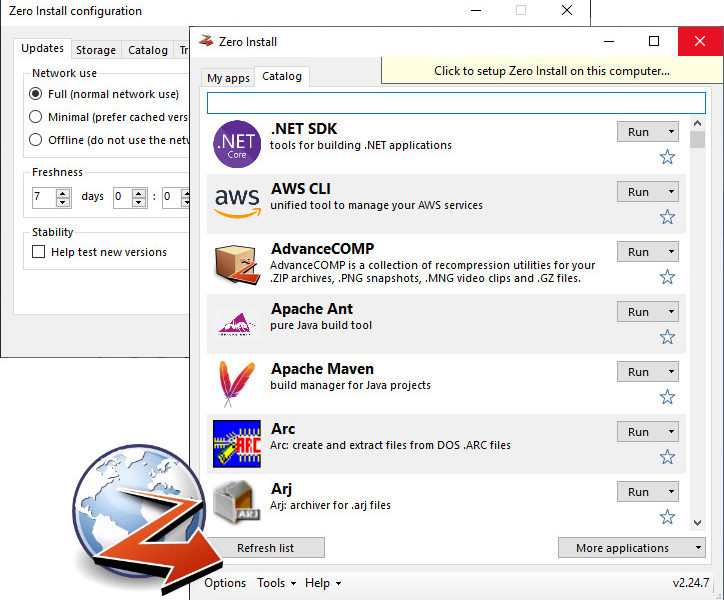724x600 pixels.
Task: Add Arj to favorites with star
Action: (x=667, y=517)
